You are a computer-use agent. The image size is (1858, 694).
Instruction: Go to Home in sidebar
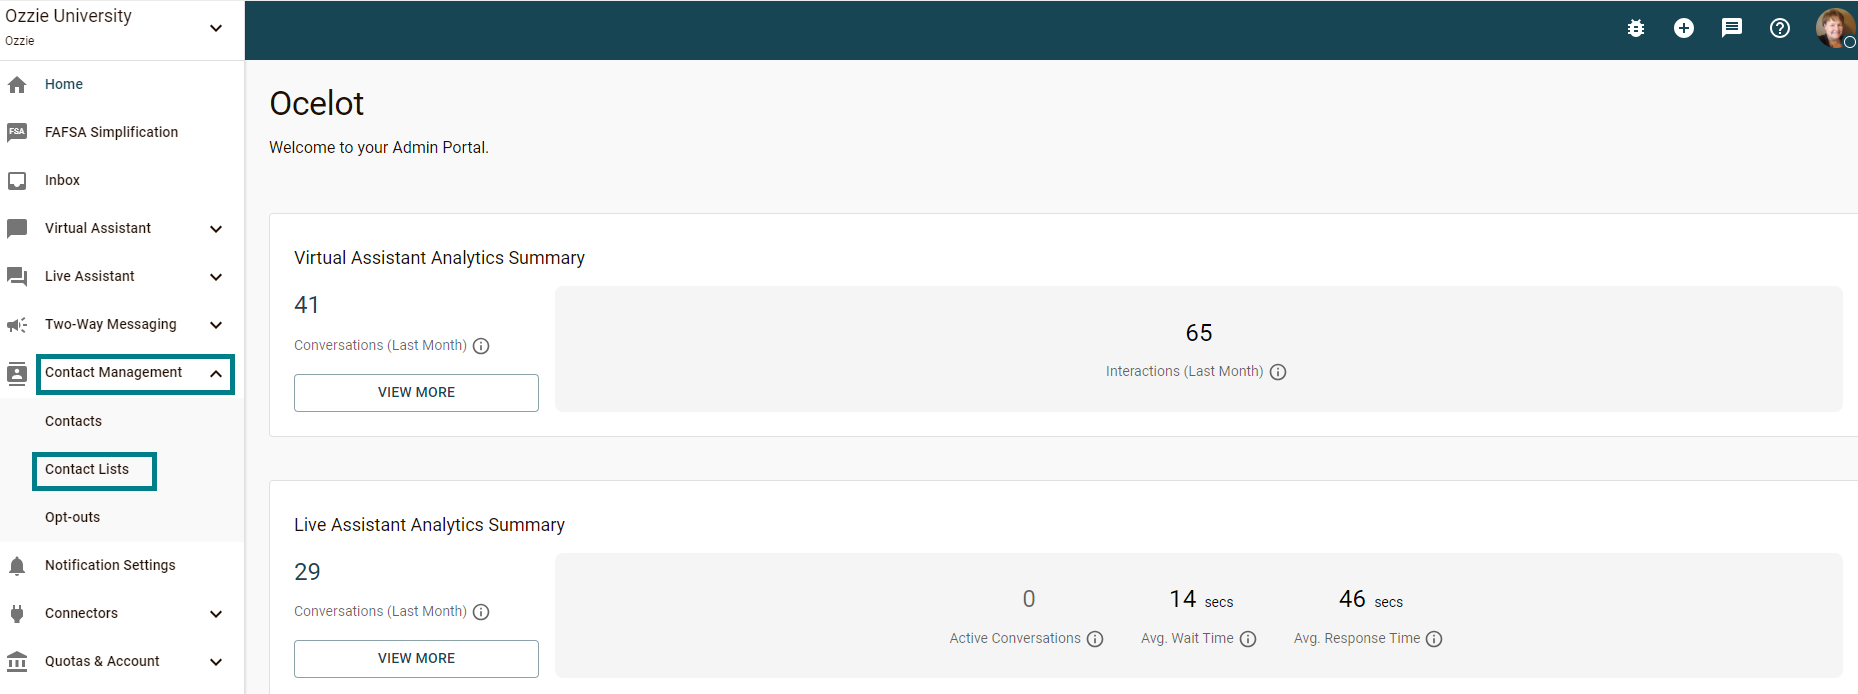[x=64, y=84]
